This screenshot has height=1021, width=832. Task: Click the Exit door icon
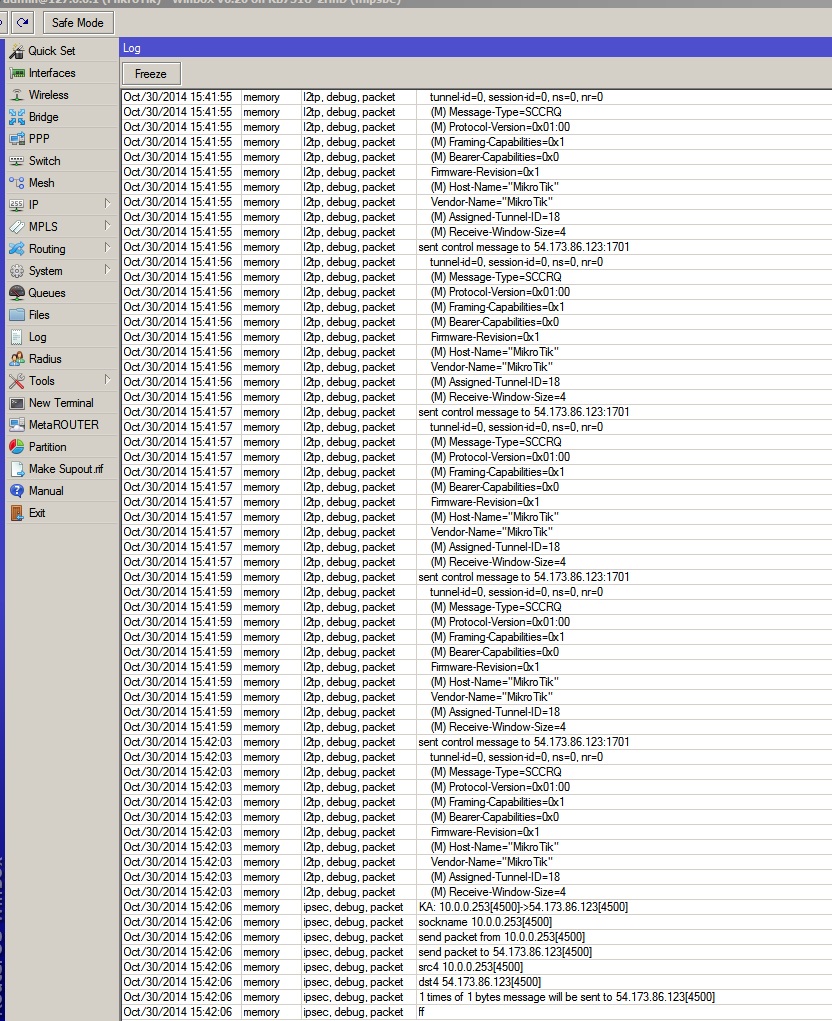point(17,513)
